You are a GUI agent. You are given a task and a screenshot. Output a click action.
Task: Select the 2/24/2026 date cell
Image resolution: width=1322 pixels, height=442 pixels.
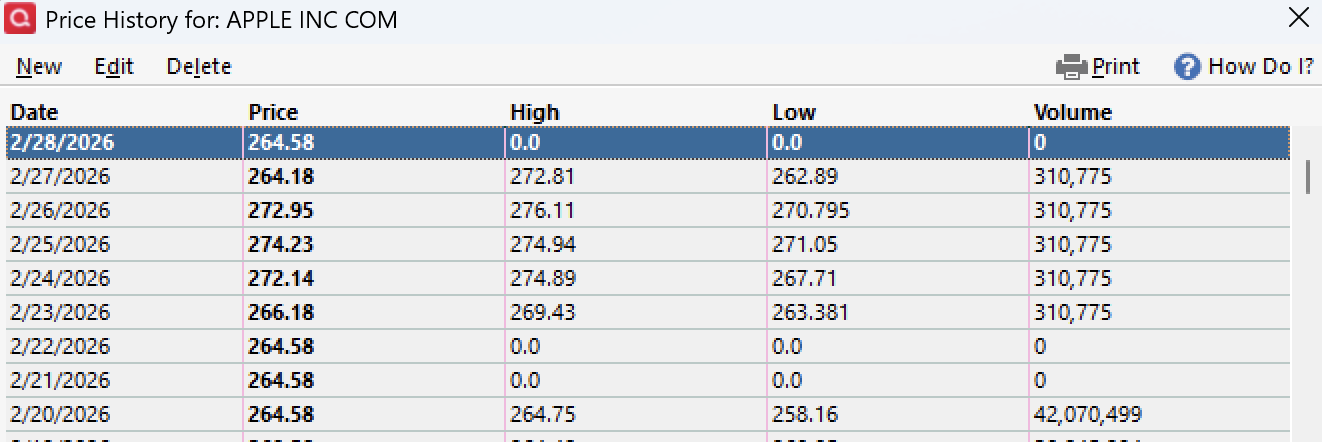click(60, 279)
